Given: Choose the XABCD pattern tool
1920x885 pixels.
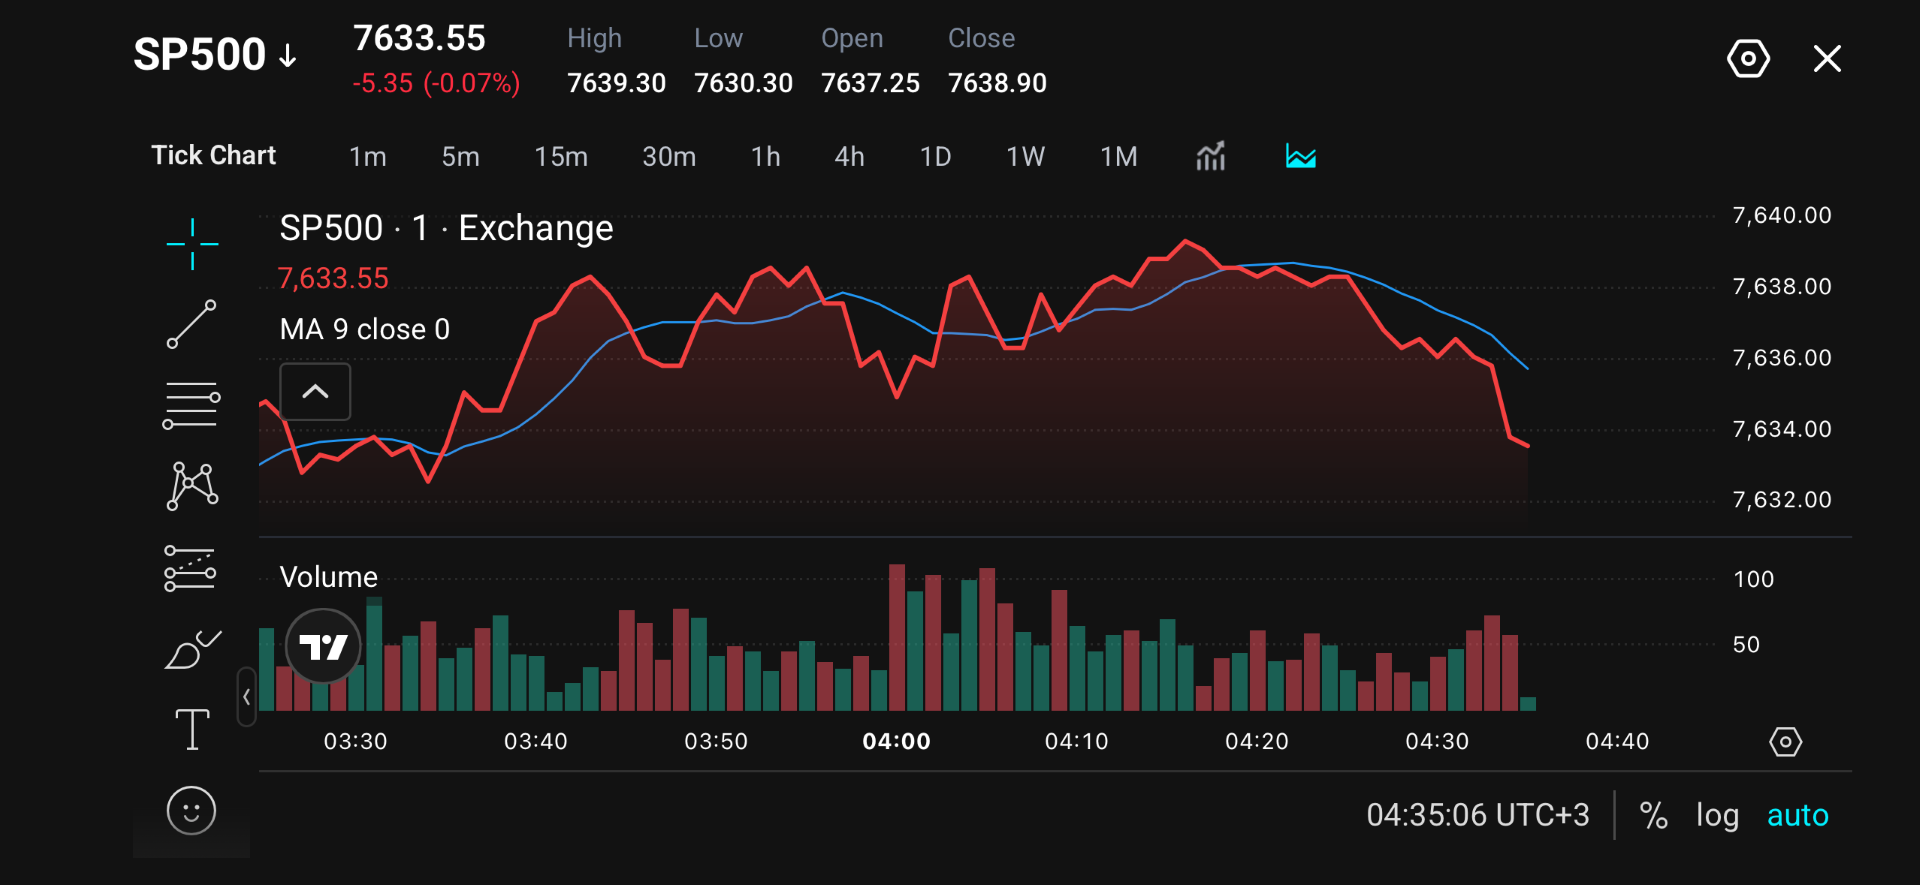Looking at the screenshot, I should (192, 486).
